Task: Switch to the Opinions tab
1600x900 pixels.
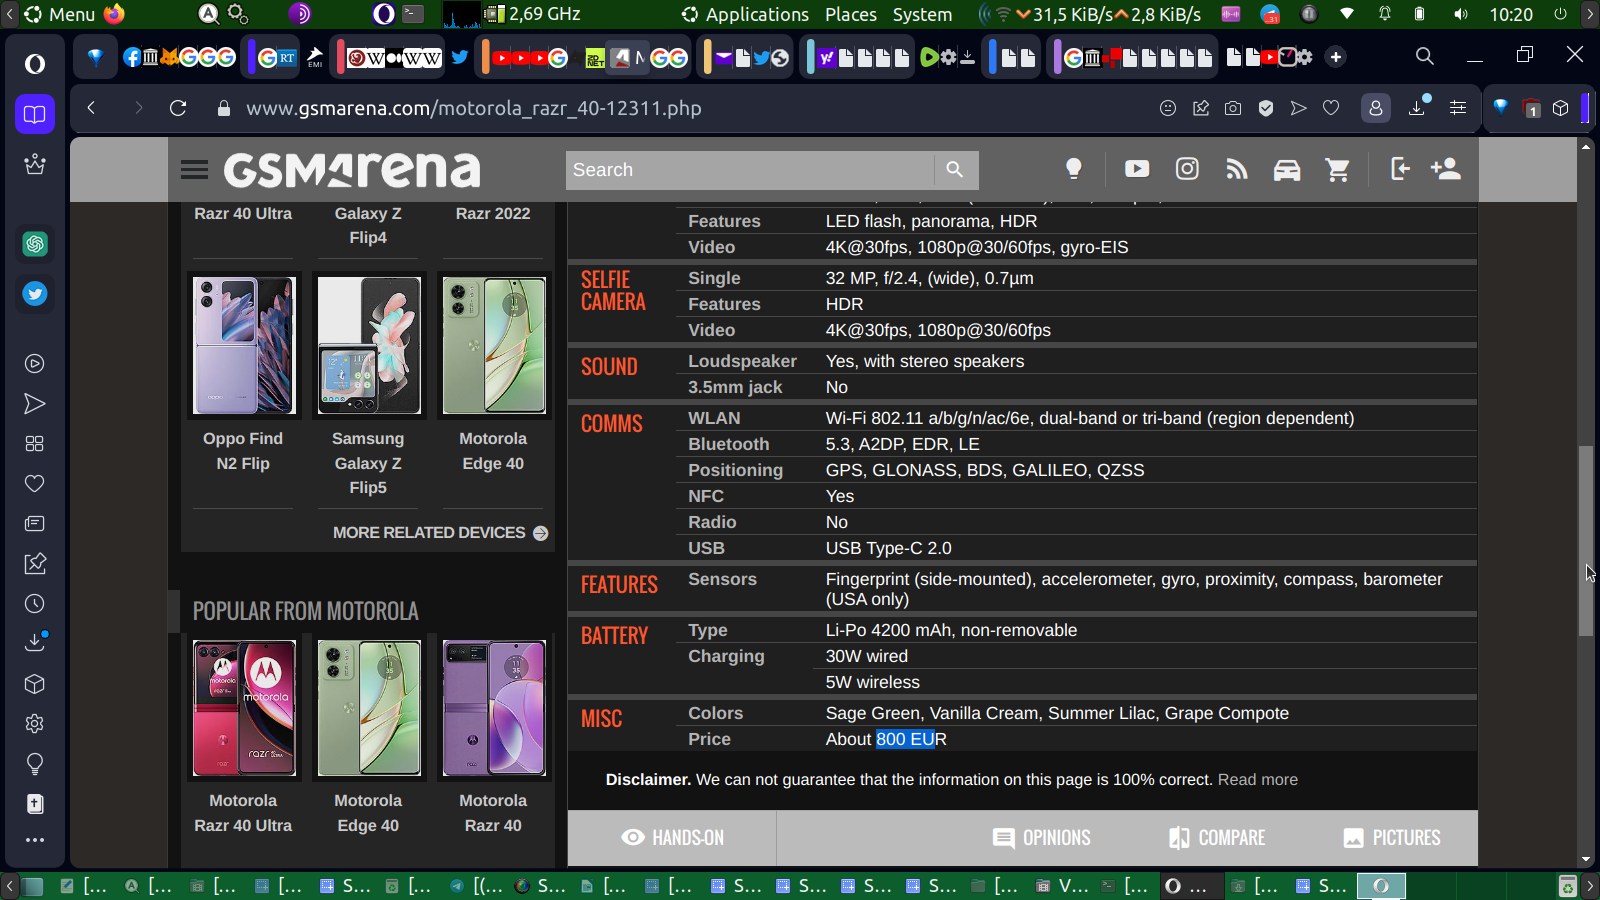Action: 1041,838
